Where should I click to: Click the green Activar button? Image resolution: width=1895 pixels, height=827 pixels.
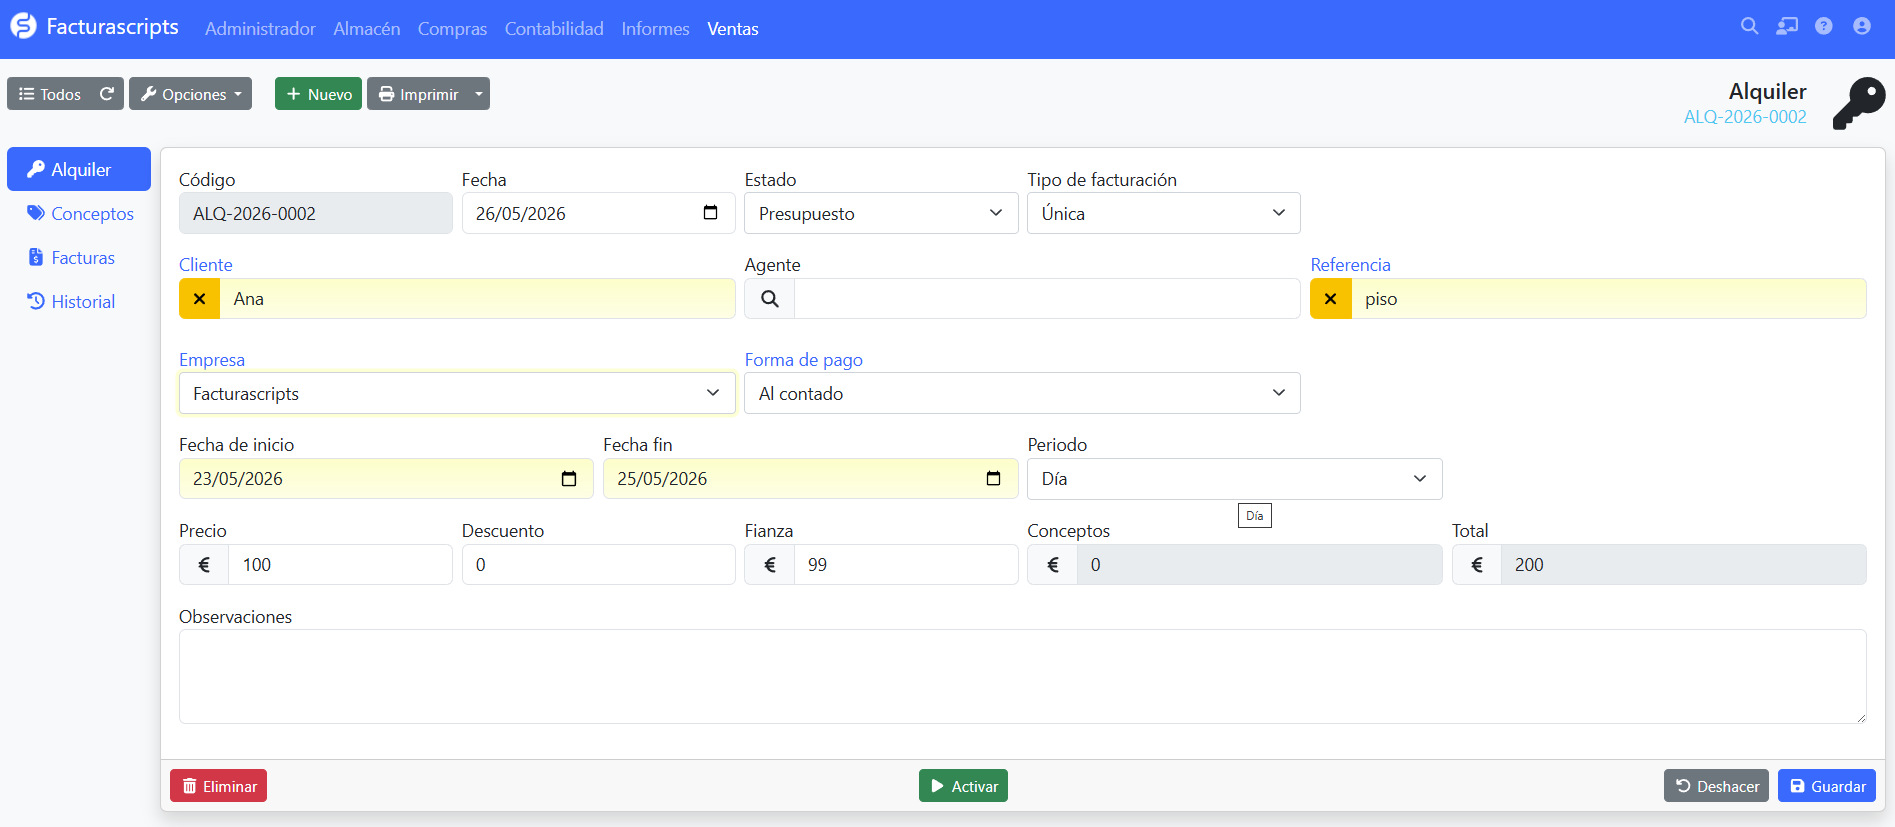(x=963, y=786)
